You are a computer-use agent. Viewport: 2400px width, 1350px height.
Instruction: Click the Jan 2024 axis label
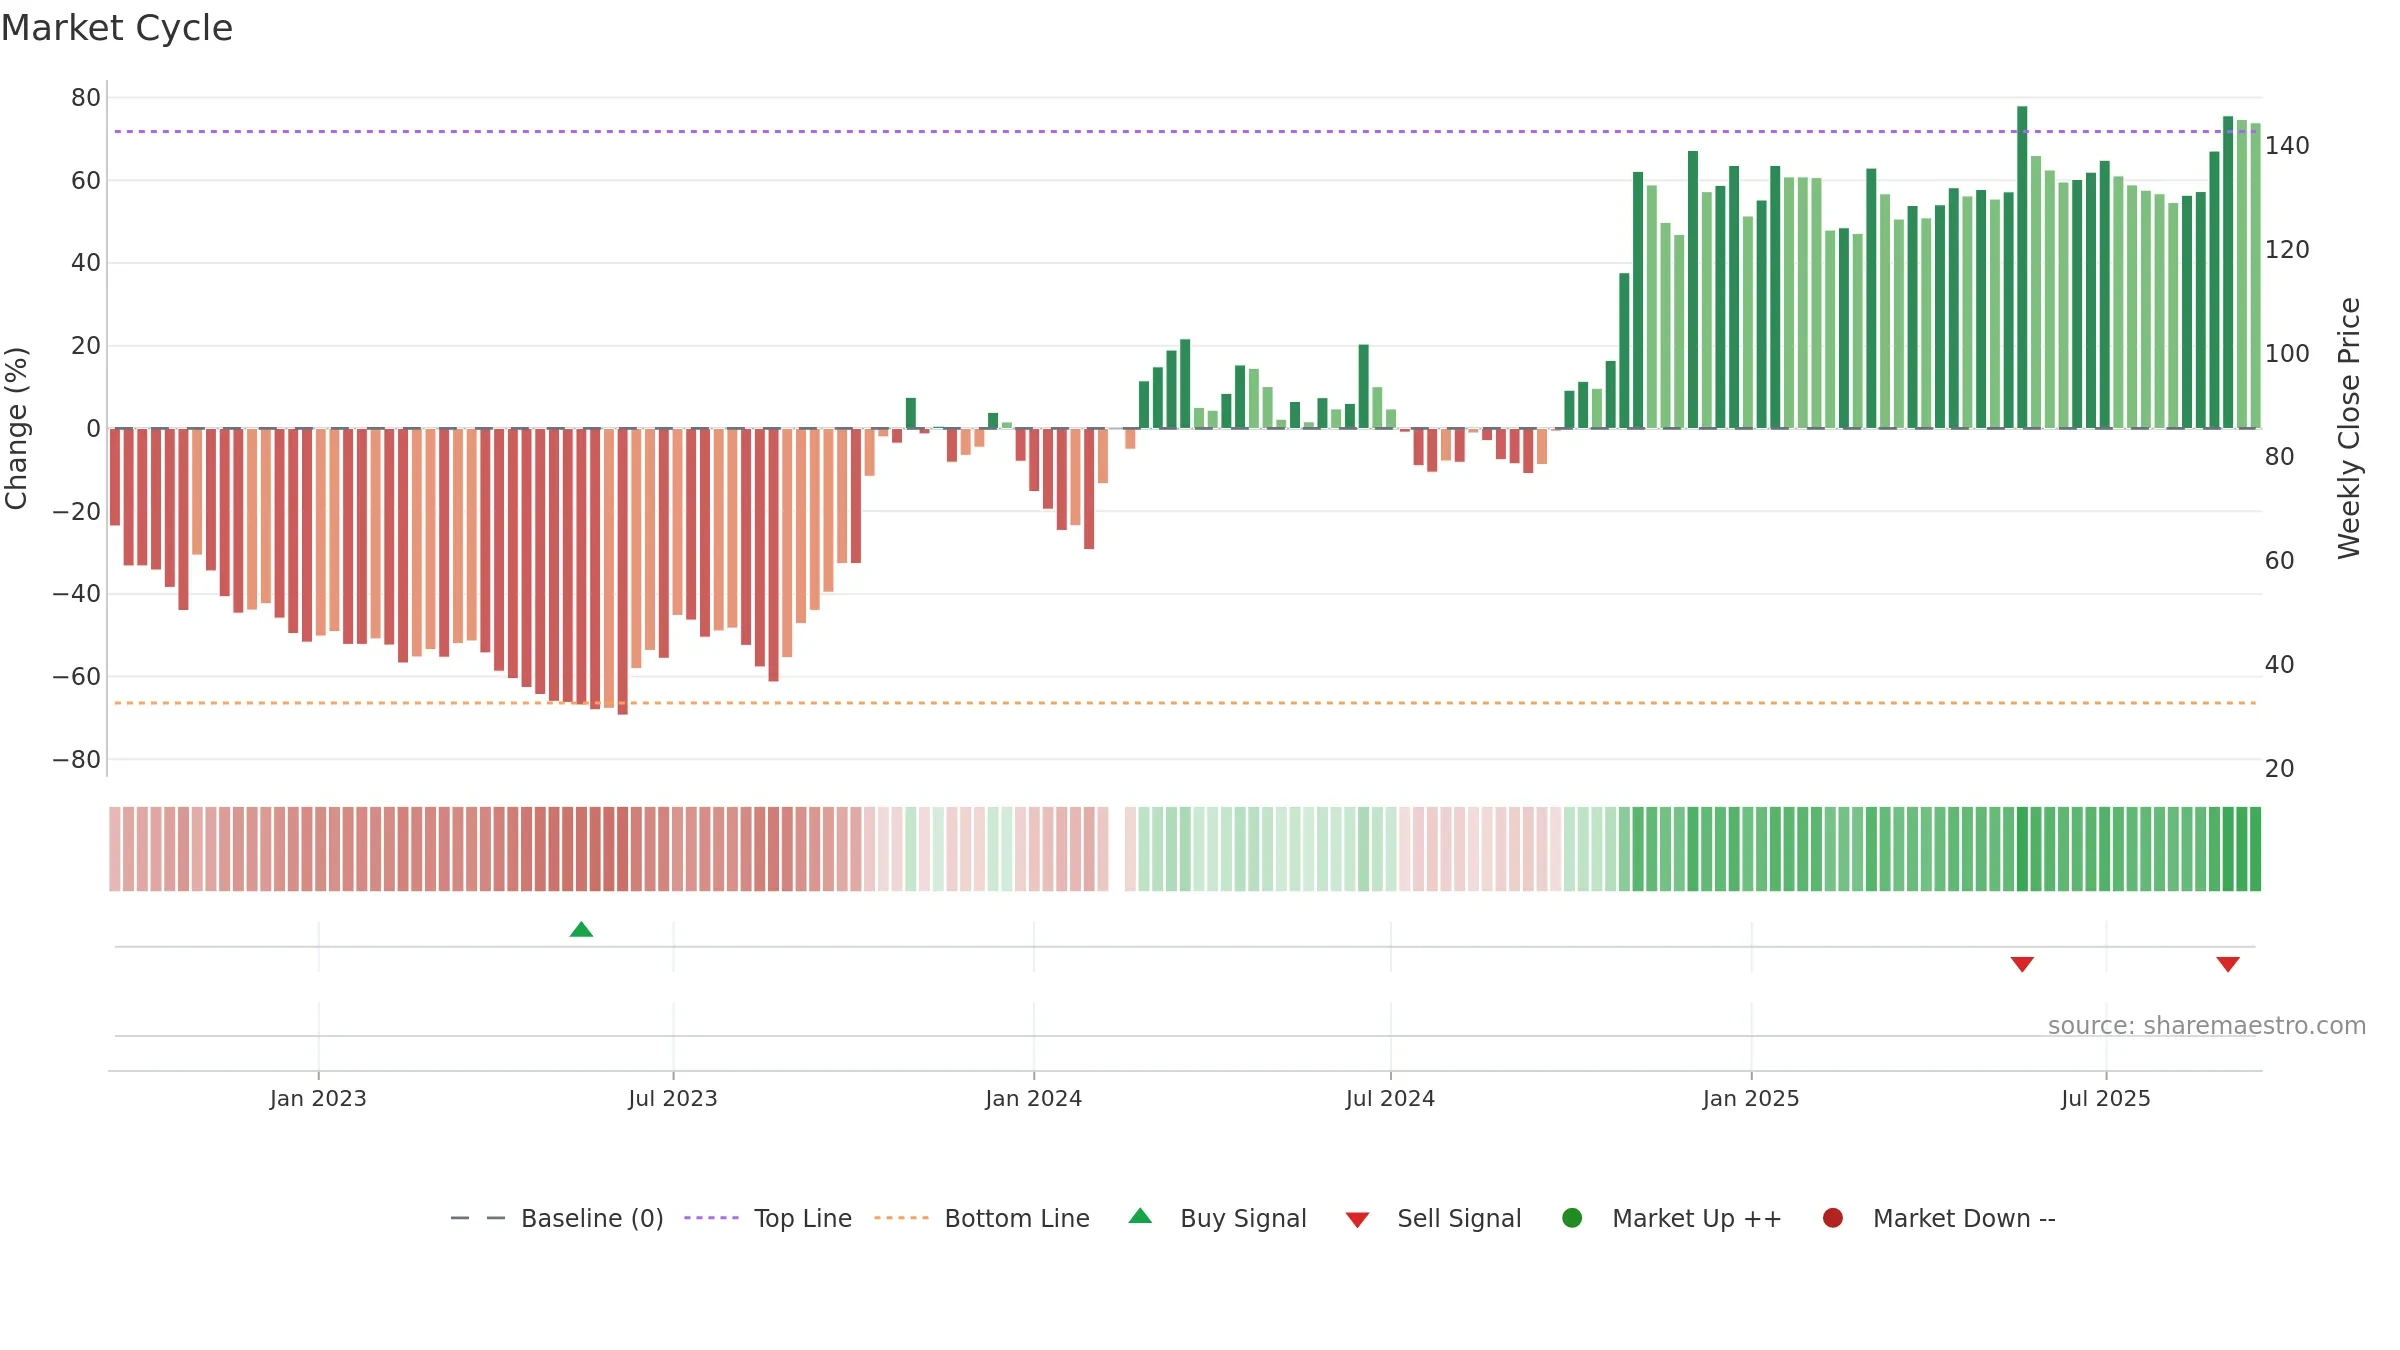tap(1034, 1098)
